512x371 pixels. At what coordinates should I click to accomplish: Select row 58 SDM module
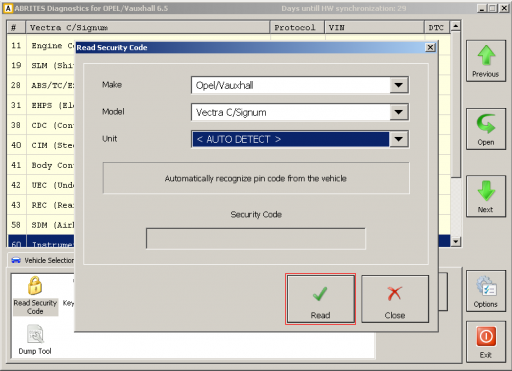[x=41, y=225]
